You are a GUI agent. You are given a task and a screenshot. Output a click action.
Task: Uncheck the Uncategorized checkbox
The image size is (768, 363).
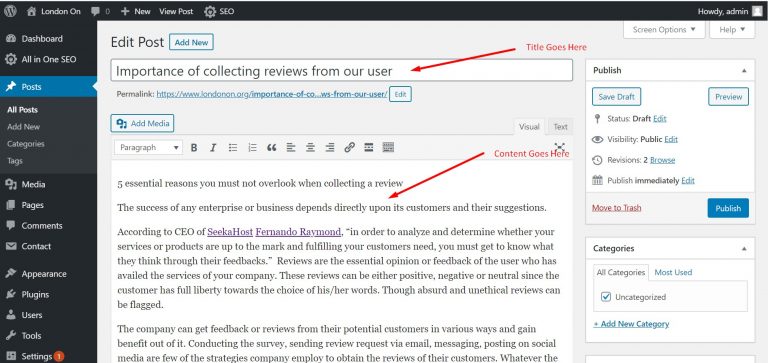pyautogui.click(x=606, y=297)
